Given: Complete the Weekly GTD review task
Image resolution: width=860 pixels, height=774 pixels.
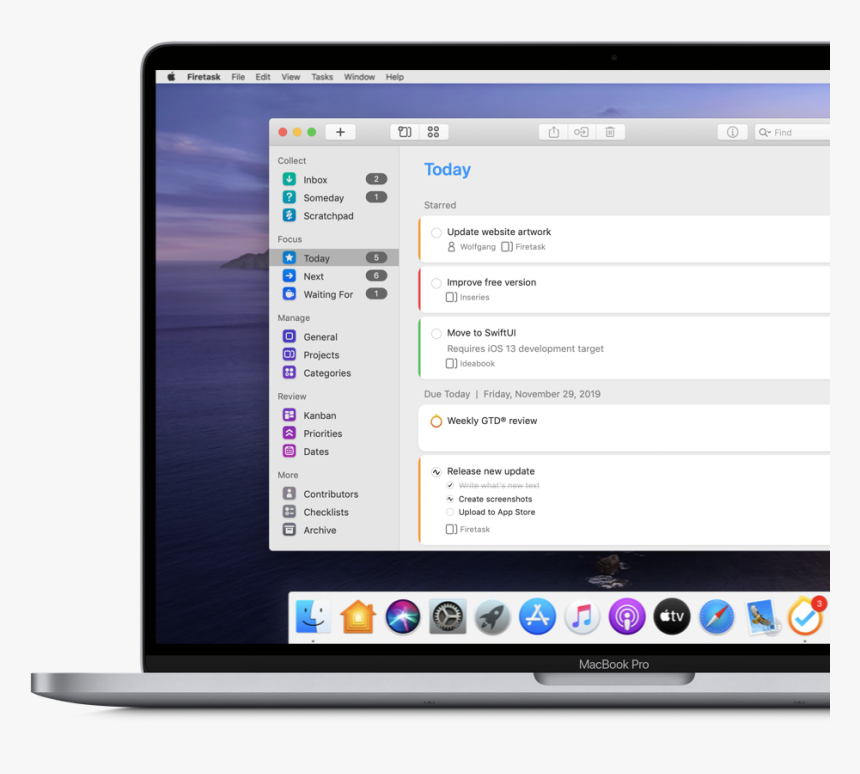Looking at the screenshot, I should 436,421.
